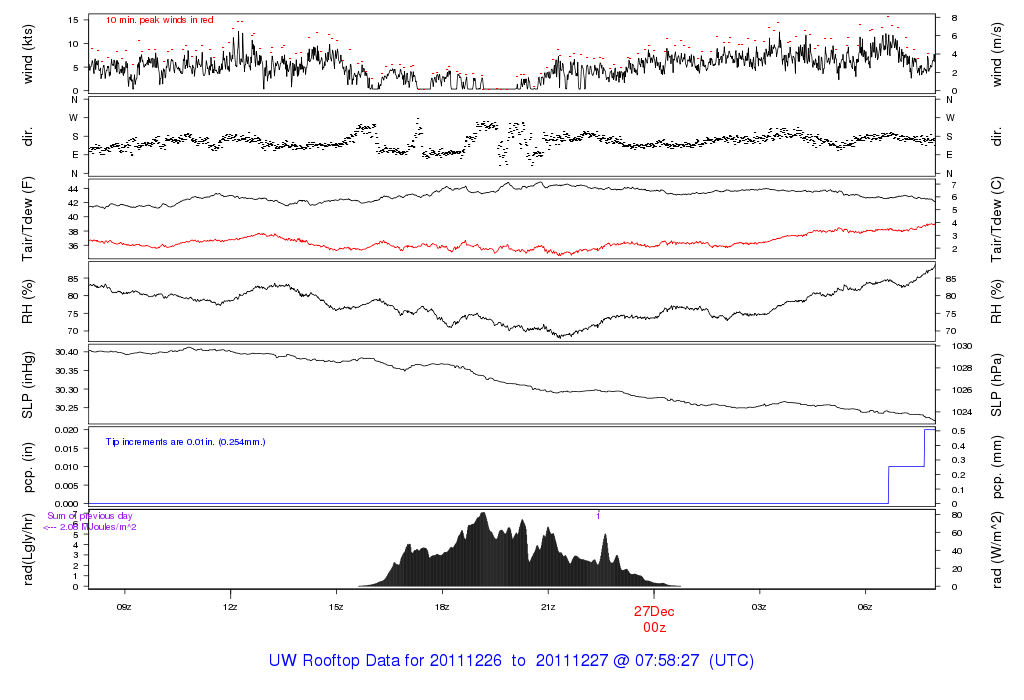Click the 'wind (m/s)' right axis label
1024x700 pixels.
tap(997, 54)
